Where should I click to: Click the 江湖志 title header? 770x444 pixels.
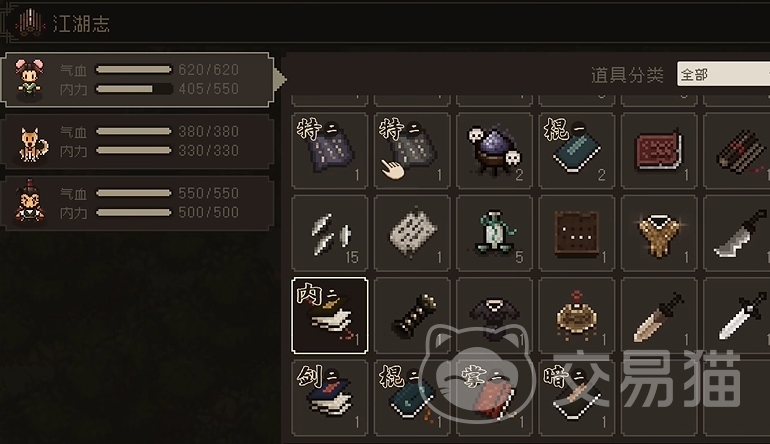point(81,24)
